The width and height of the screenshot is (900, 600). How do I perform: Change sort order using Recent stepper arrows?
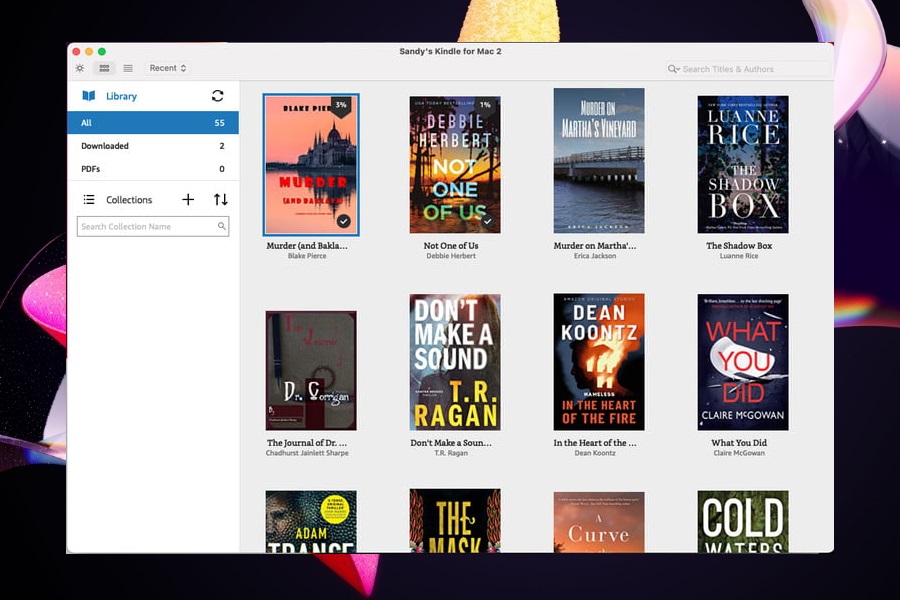(x=184, y=68)
